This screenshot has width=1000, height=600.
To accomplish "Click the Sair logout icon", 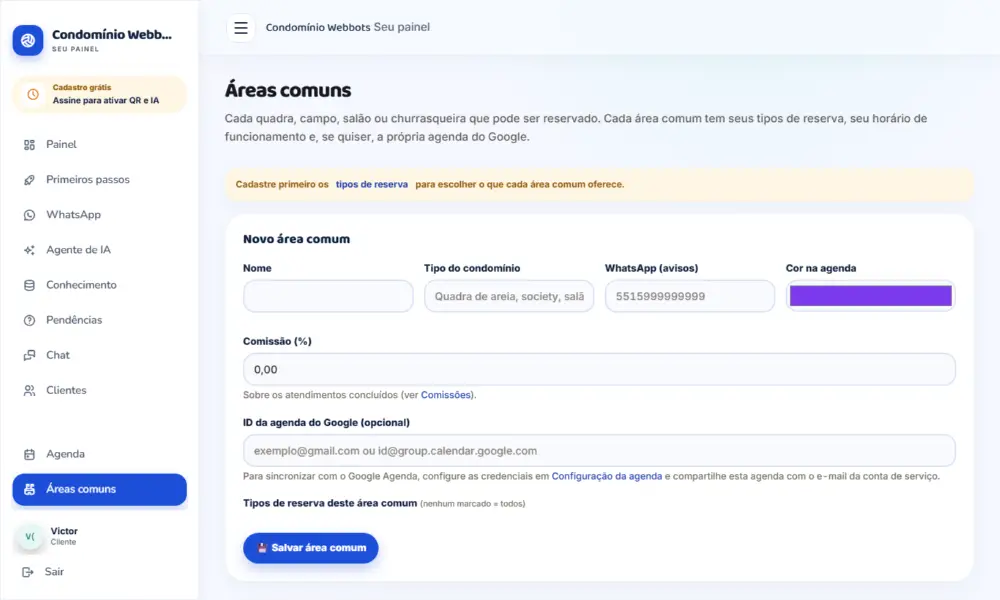I will point(27,572).
